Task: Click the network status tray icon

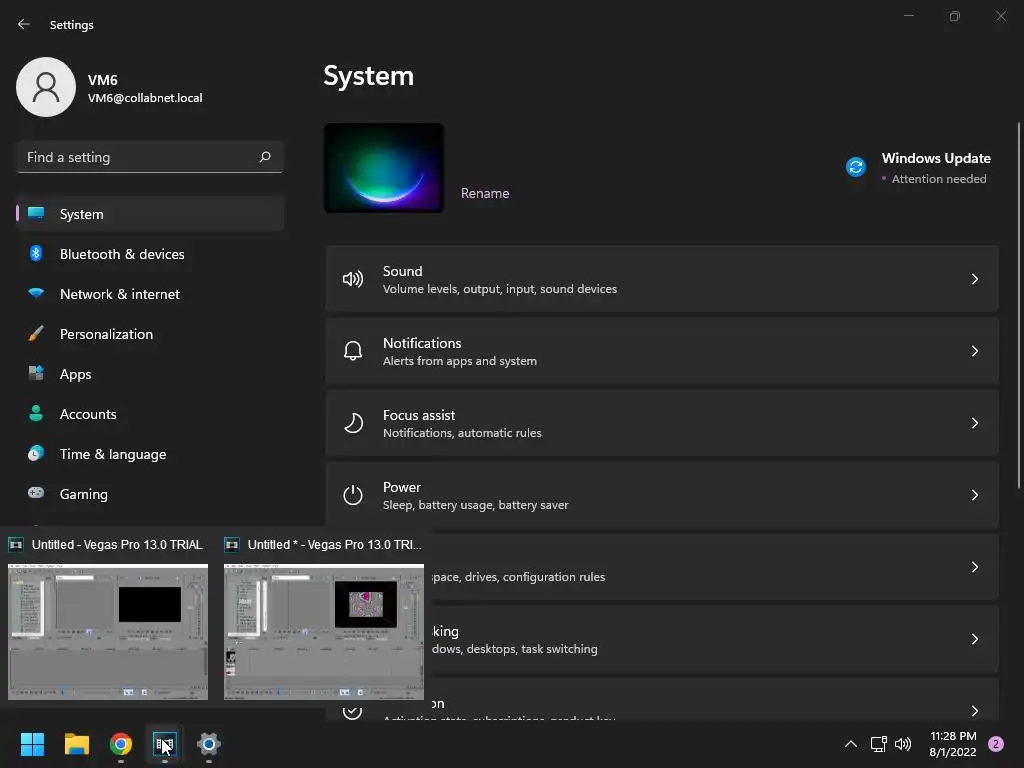Action: [x=878, y=744]
